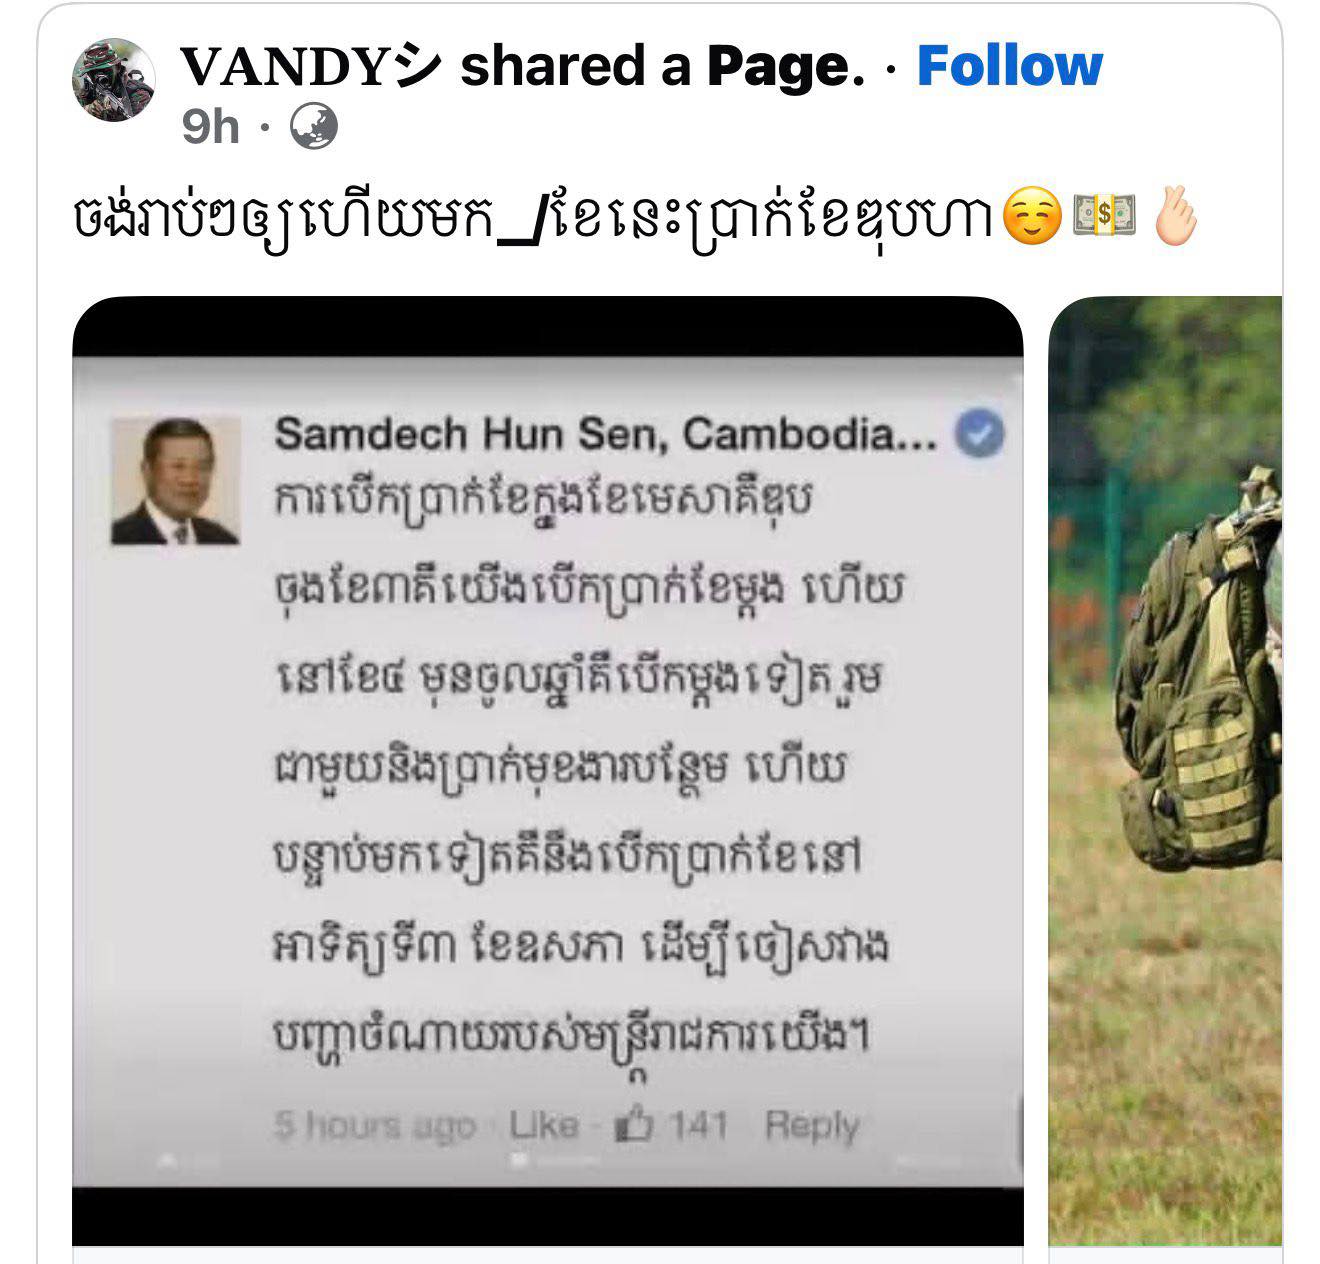Click the VANDY profile name
This screenshot has height=1264, width=1320.
point(311,66)
